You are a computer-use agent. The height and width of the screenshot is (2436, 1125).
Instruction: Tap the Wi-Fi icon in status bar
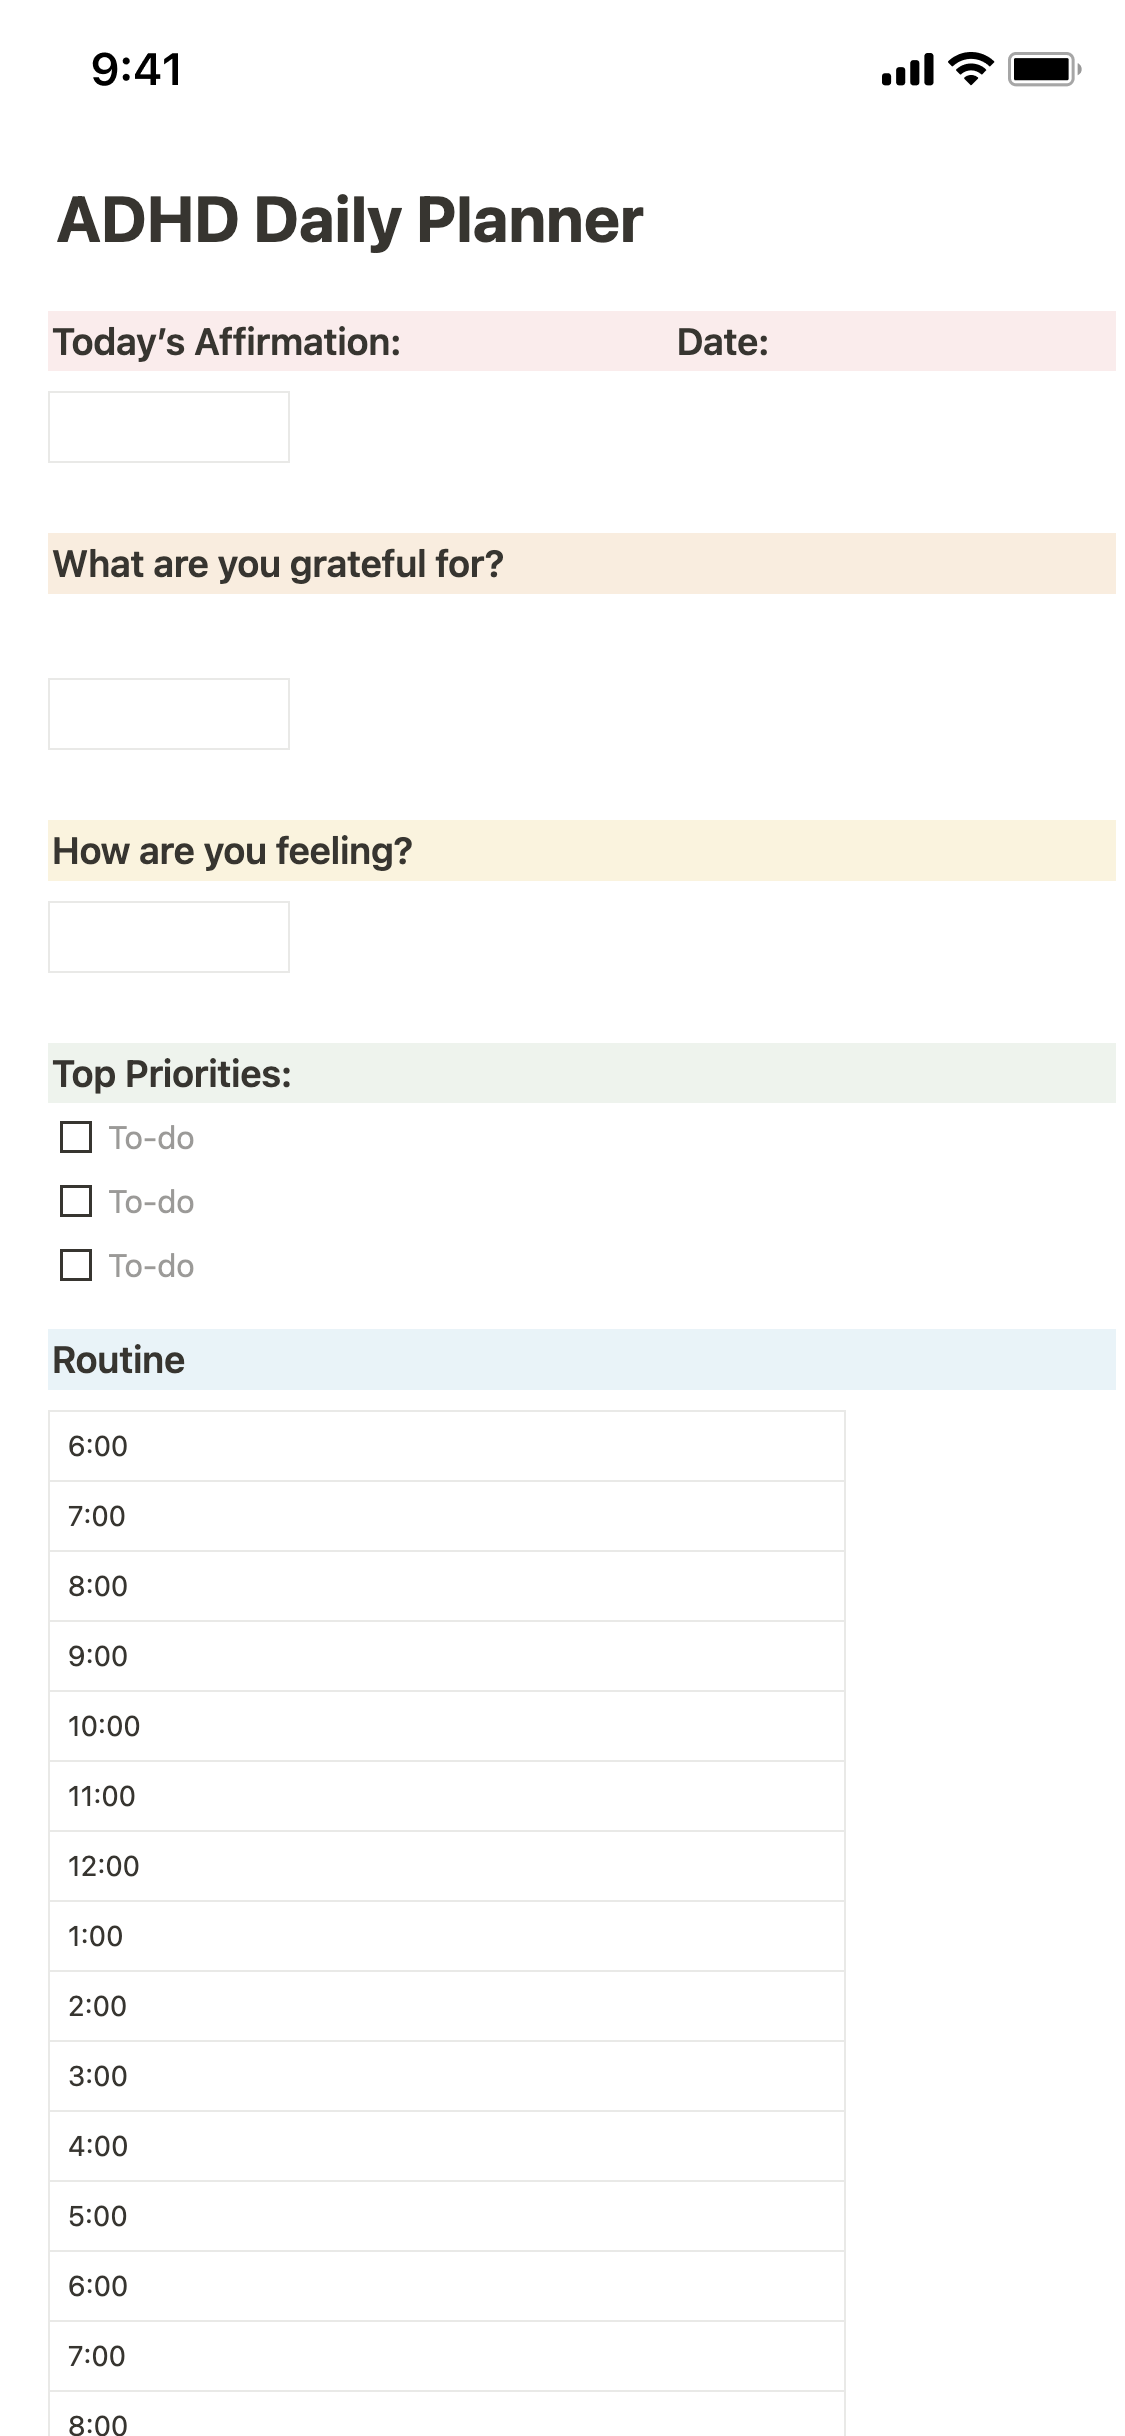pos(970,69)
